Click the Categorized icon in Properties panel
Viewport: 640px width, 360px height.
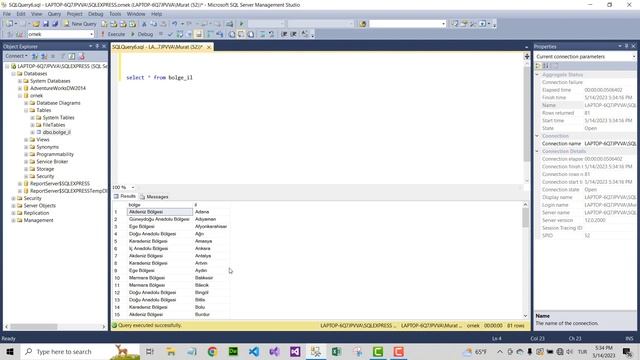[x=538, y=66]
